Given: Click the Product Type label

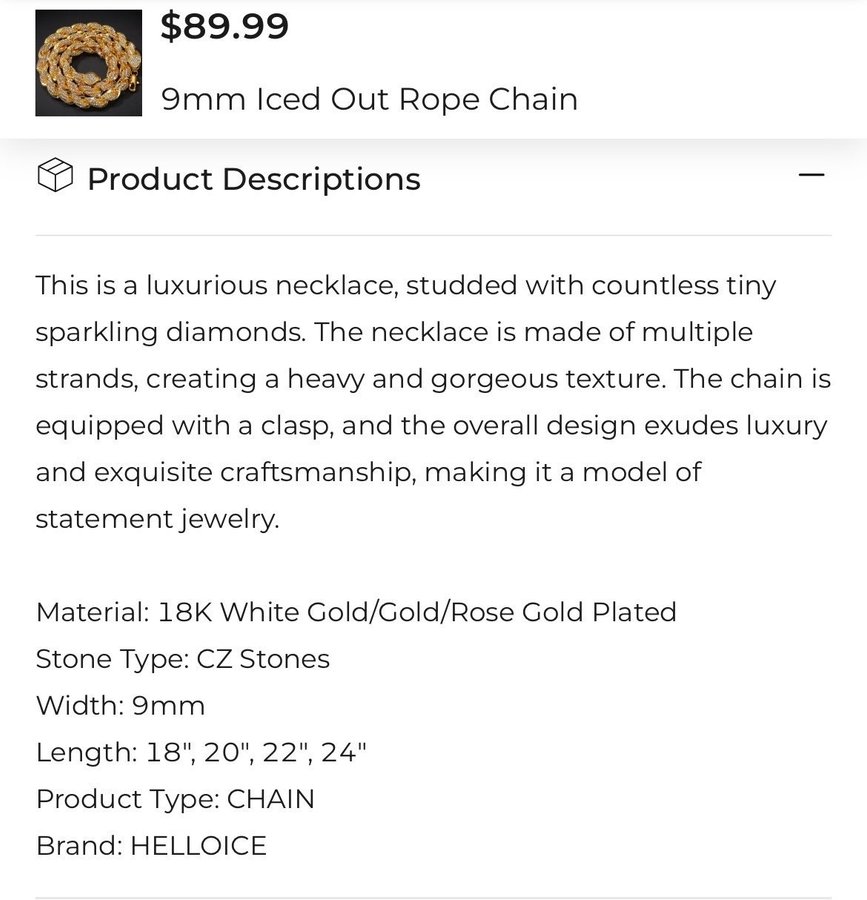Looking at the screenshot, I should click(126, 799).
